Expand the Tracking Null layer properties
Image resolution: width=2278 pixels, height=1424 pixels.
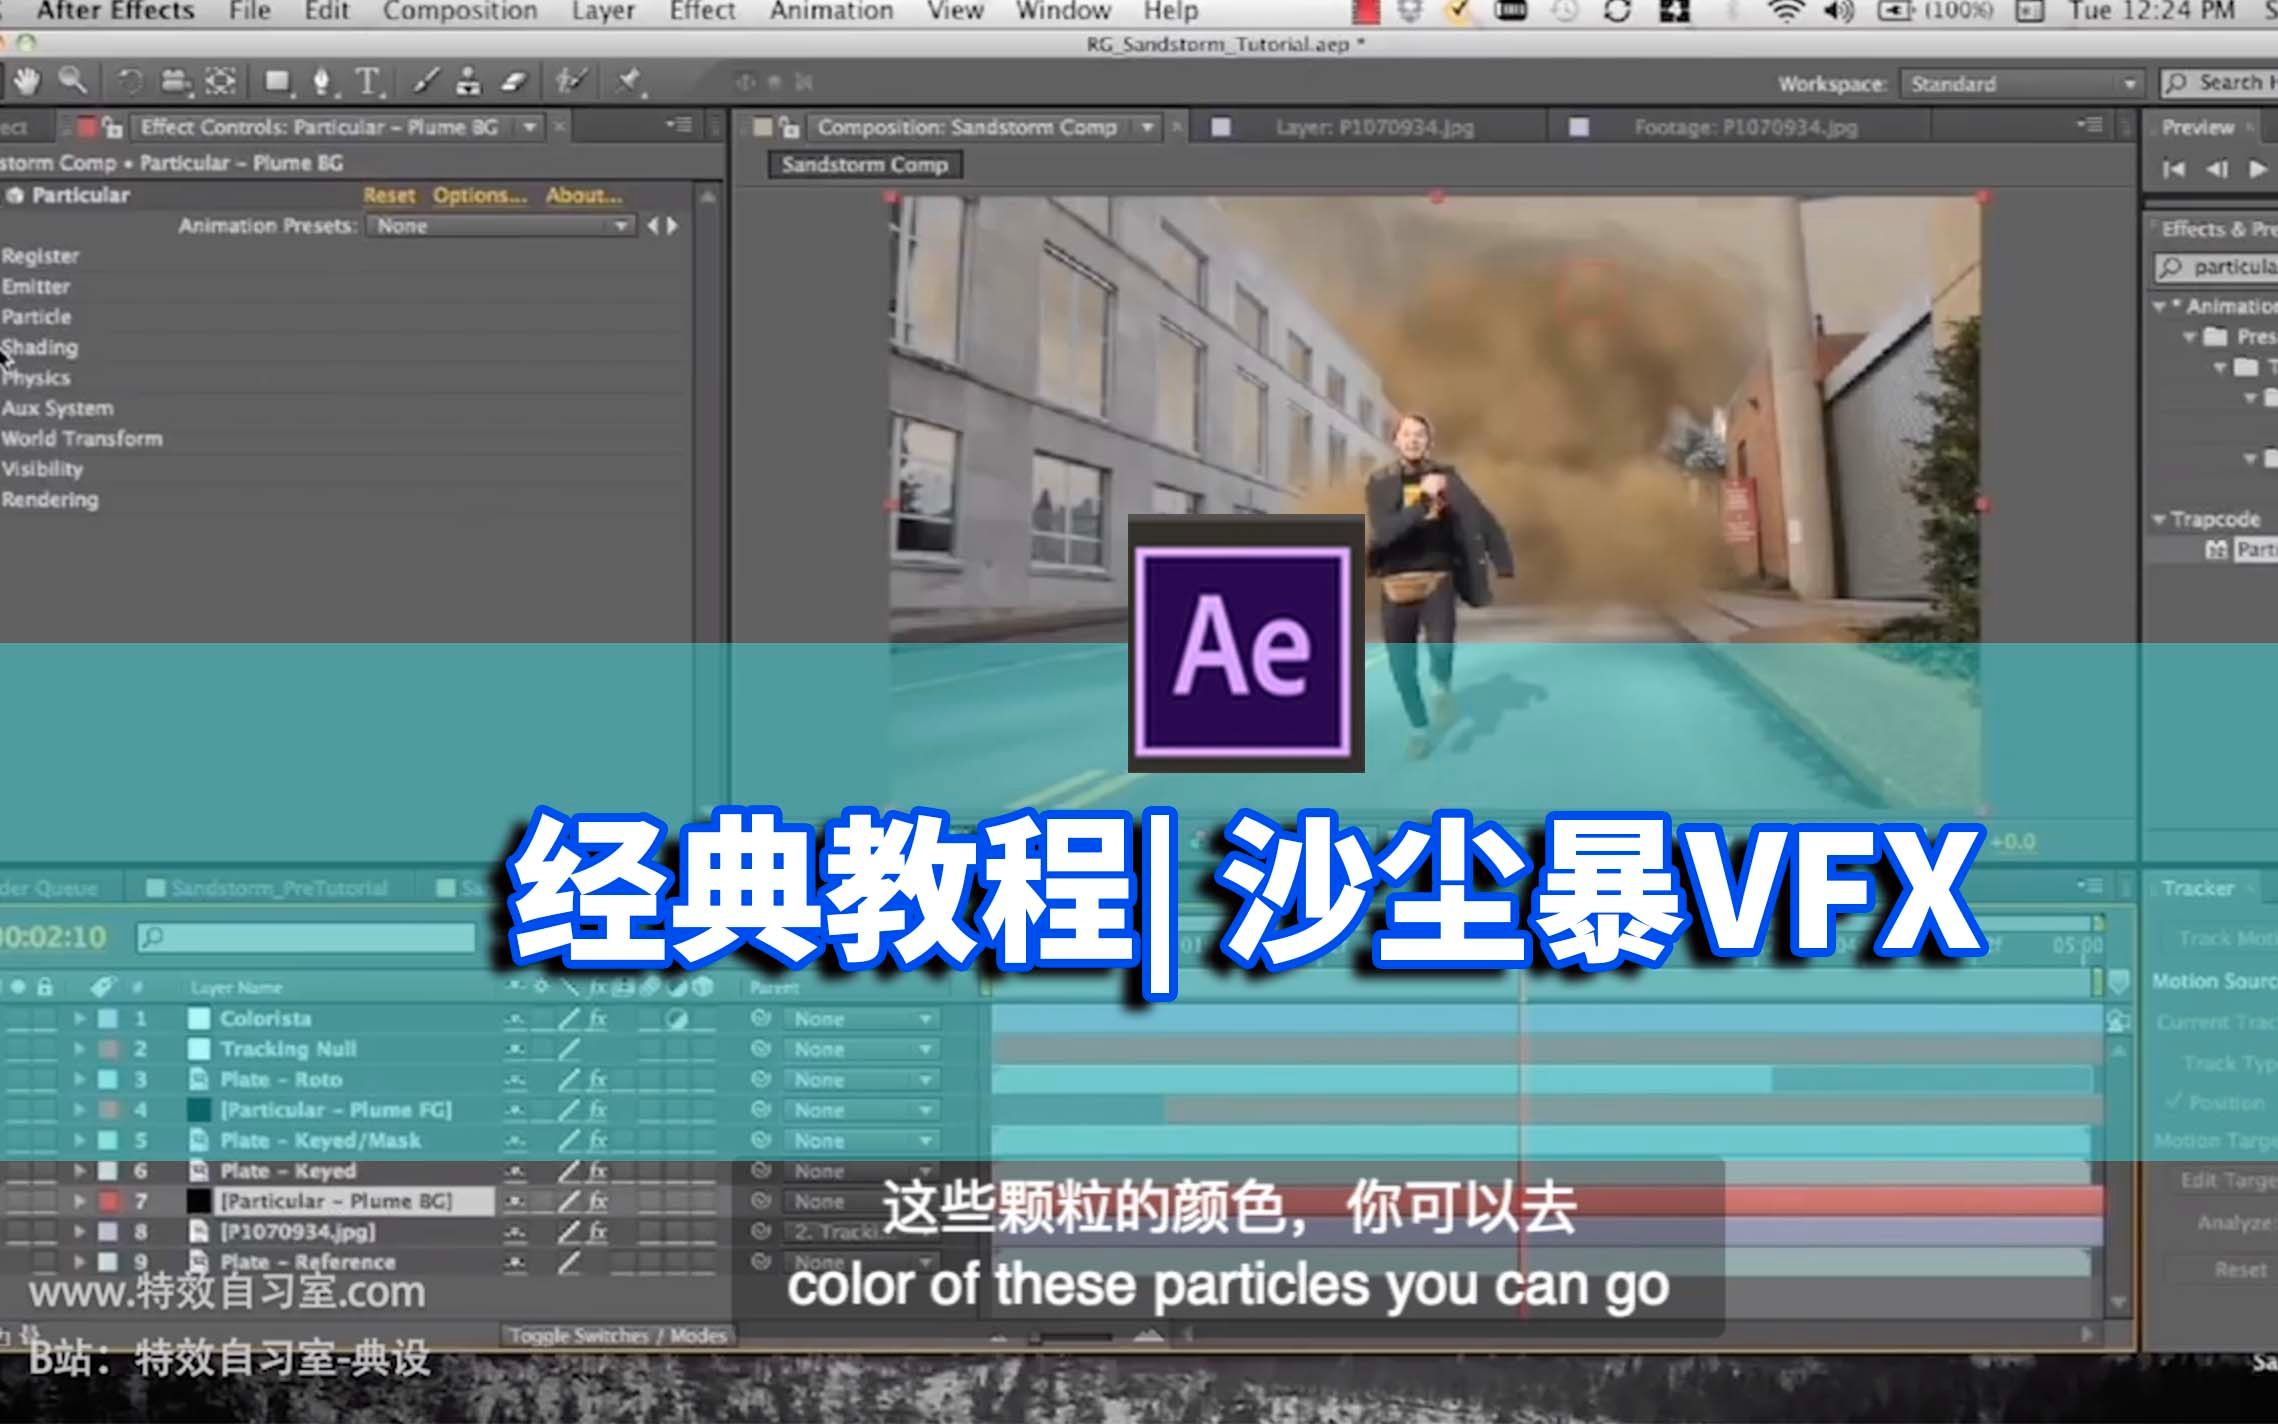tap(79, 1049)
